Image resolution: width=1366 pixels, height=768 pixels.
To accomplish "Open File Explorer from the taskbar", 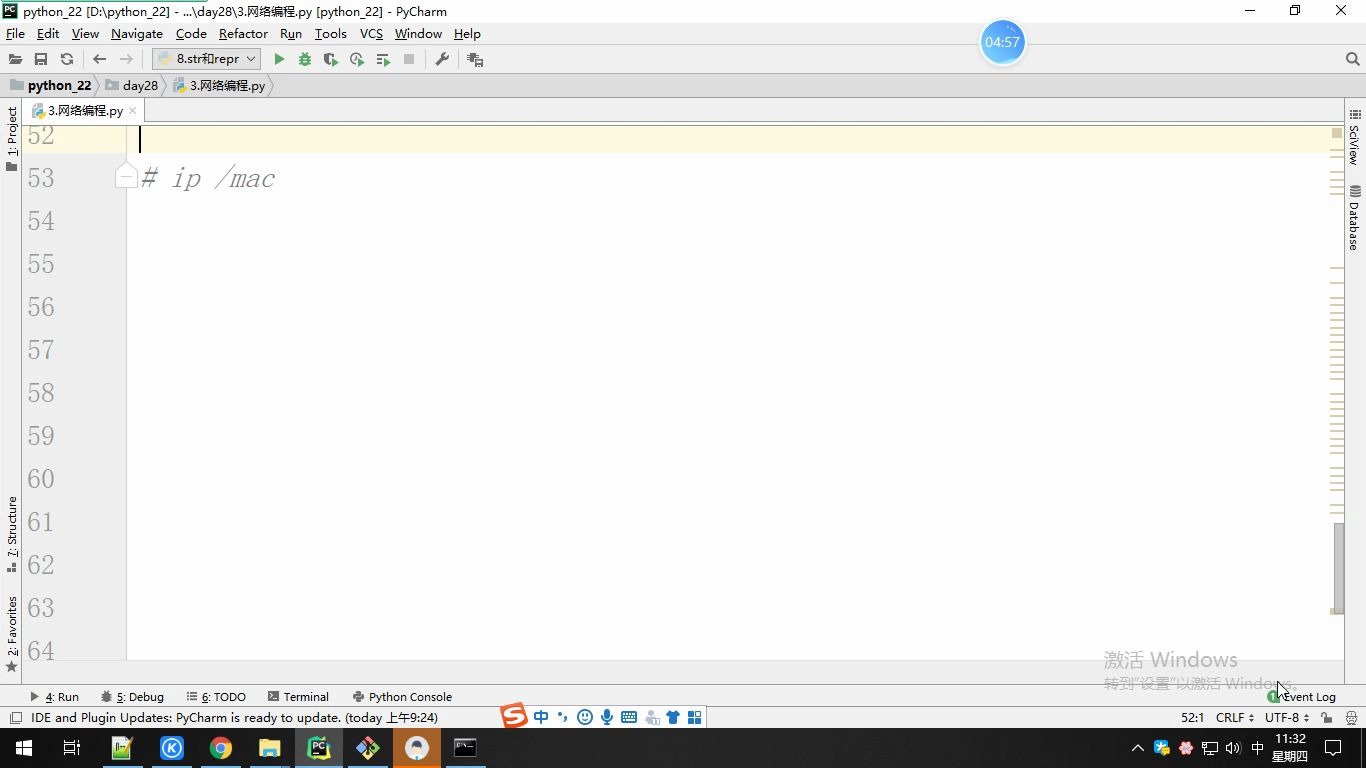I will [x=270, y=748].
